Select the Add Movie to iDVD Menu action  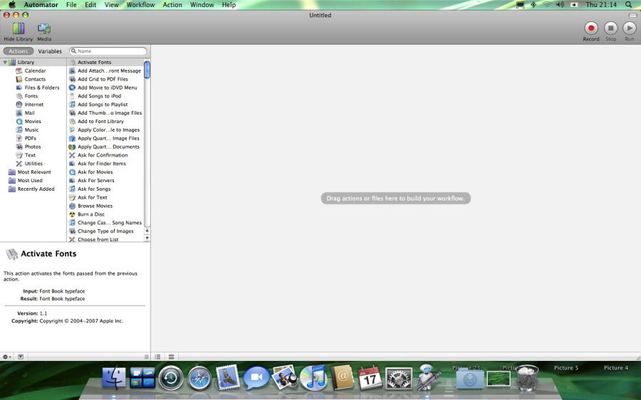105,88
